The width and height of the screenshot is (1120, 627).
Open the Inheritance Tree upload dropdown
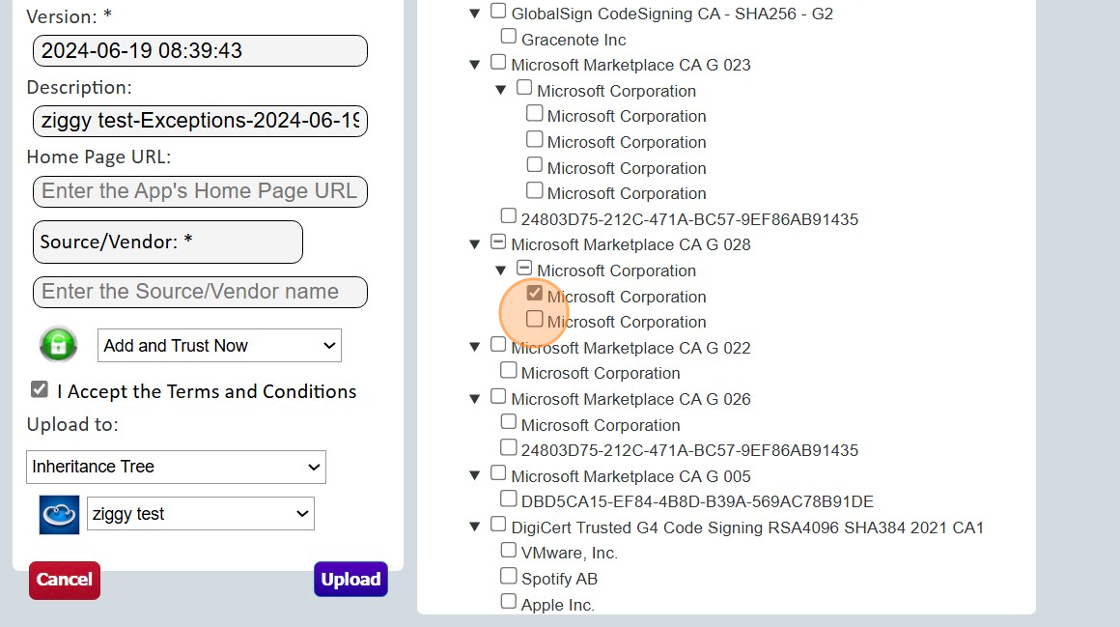coord(176,467)
